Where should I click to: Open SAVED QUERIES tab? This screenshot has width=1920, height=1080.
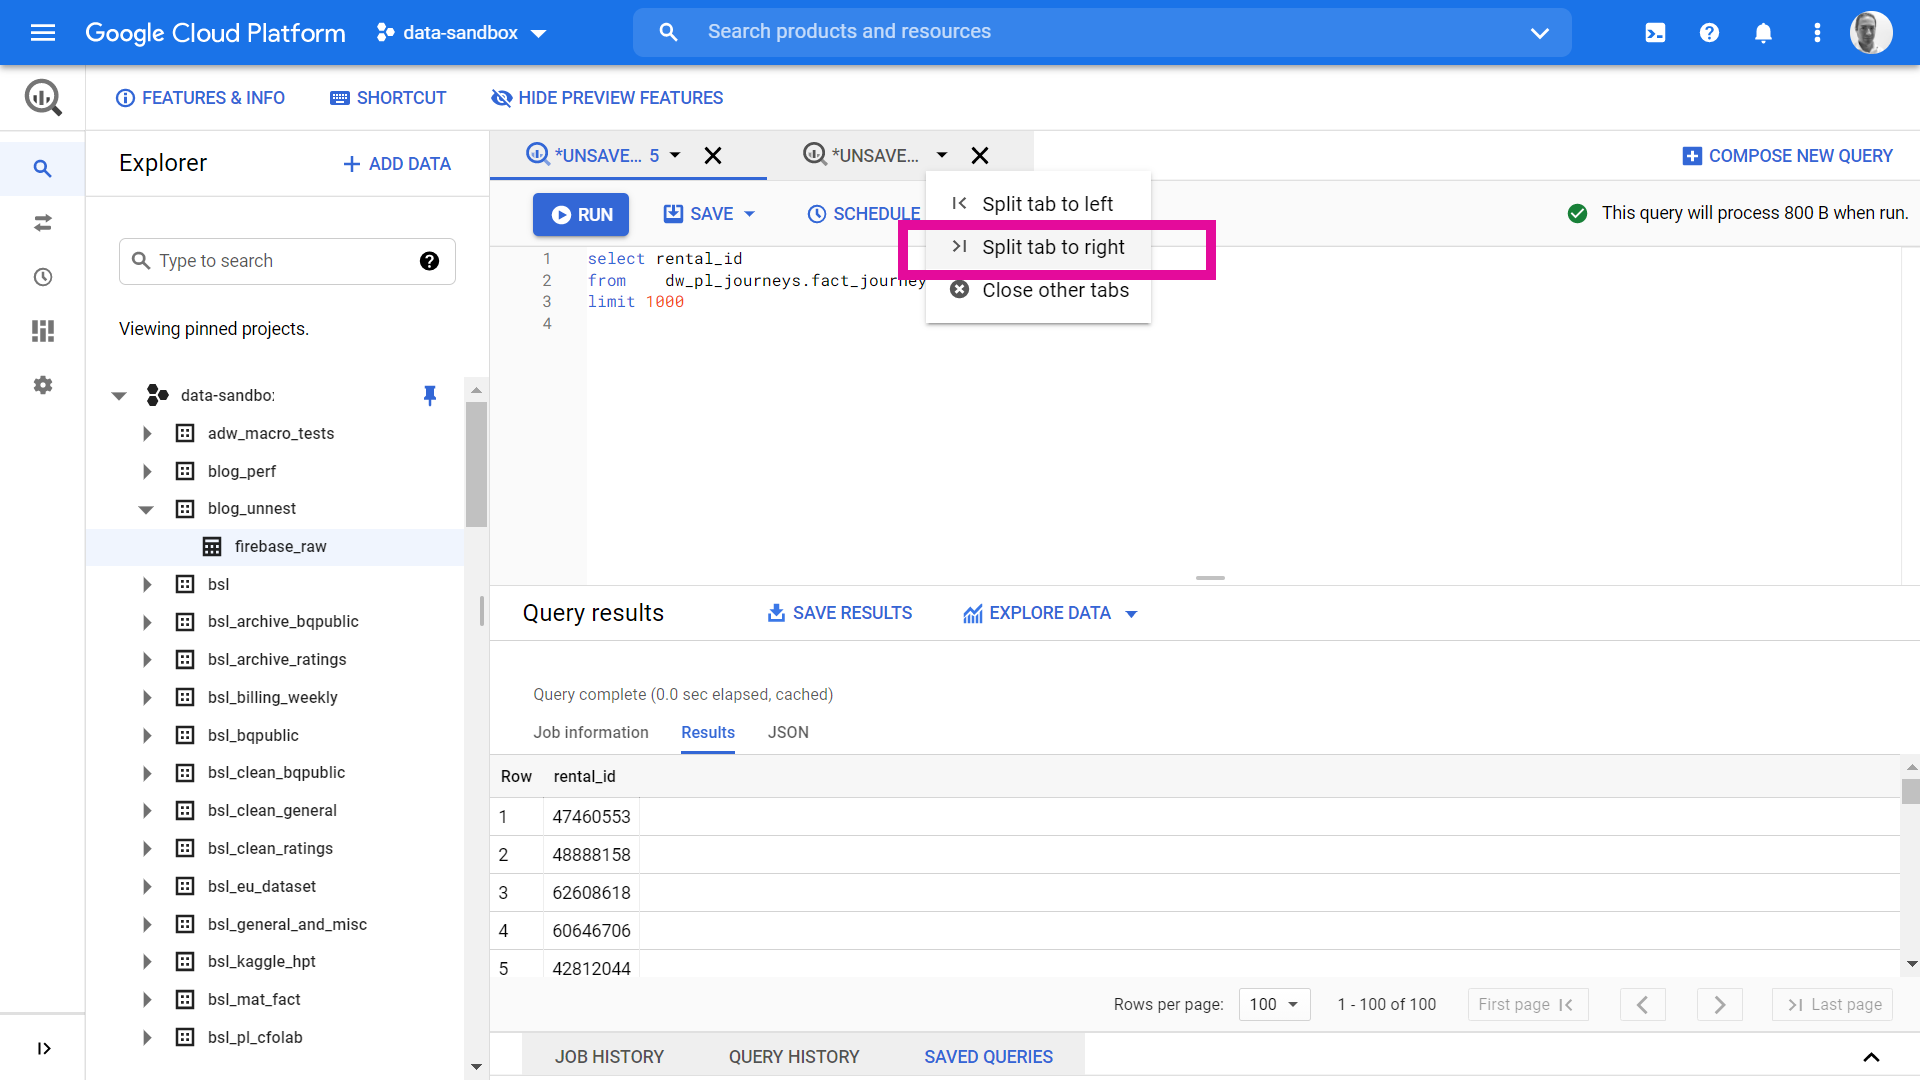pos(988,1057)
